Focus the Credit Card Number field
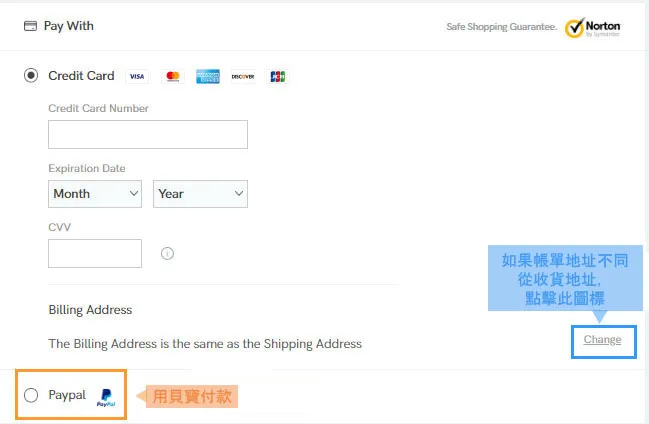The width and height of the screenshot is (649, 424). (148, 135)
